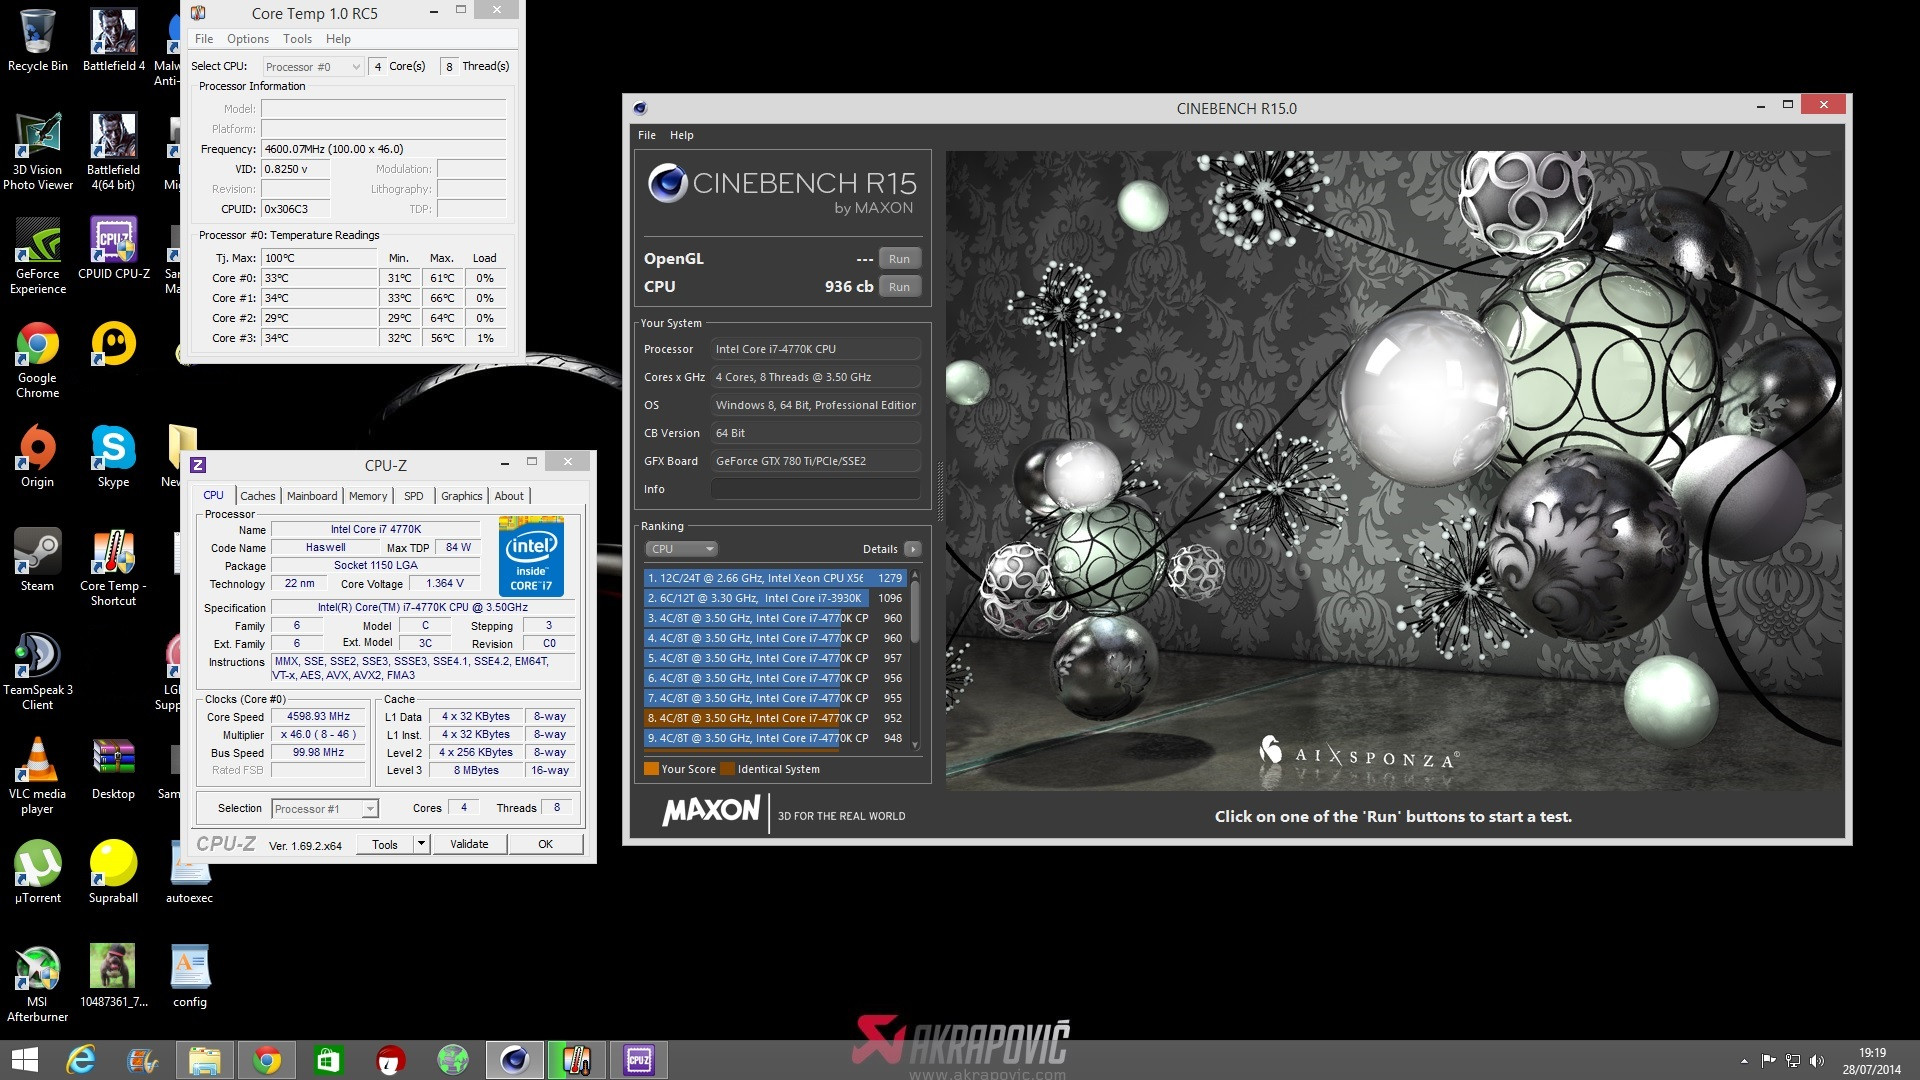
Task: Launch Origin from the desktop
Action: pos(37,455)
